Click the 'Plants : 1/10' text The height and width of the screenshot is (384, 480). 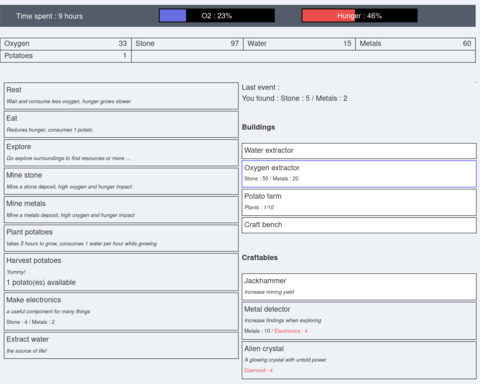tap(259, 207)
